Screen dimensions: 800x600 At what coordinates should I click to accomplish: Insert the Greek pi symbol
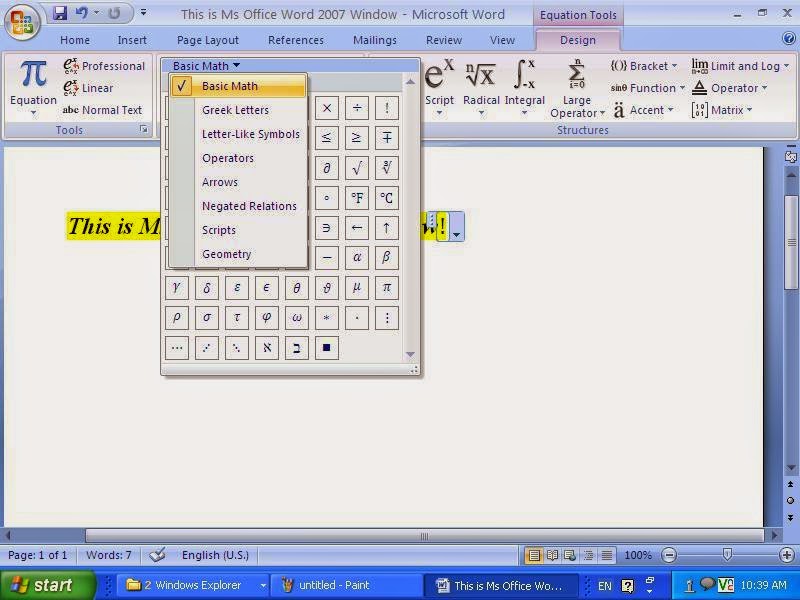[387, 288]
